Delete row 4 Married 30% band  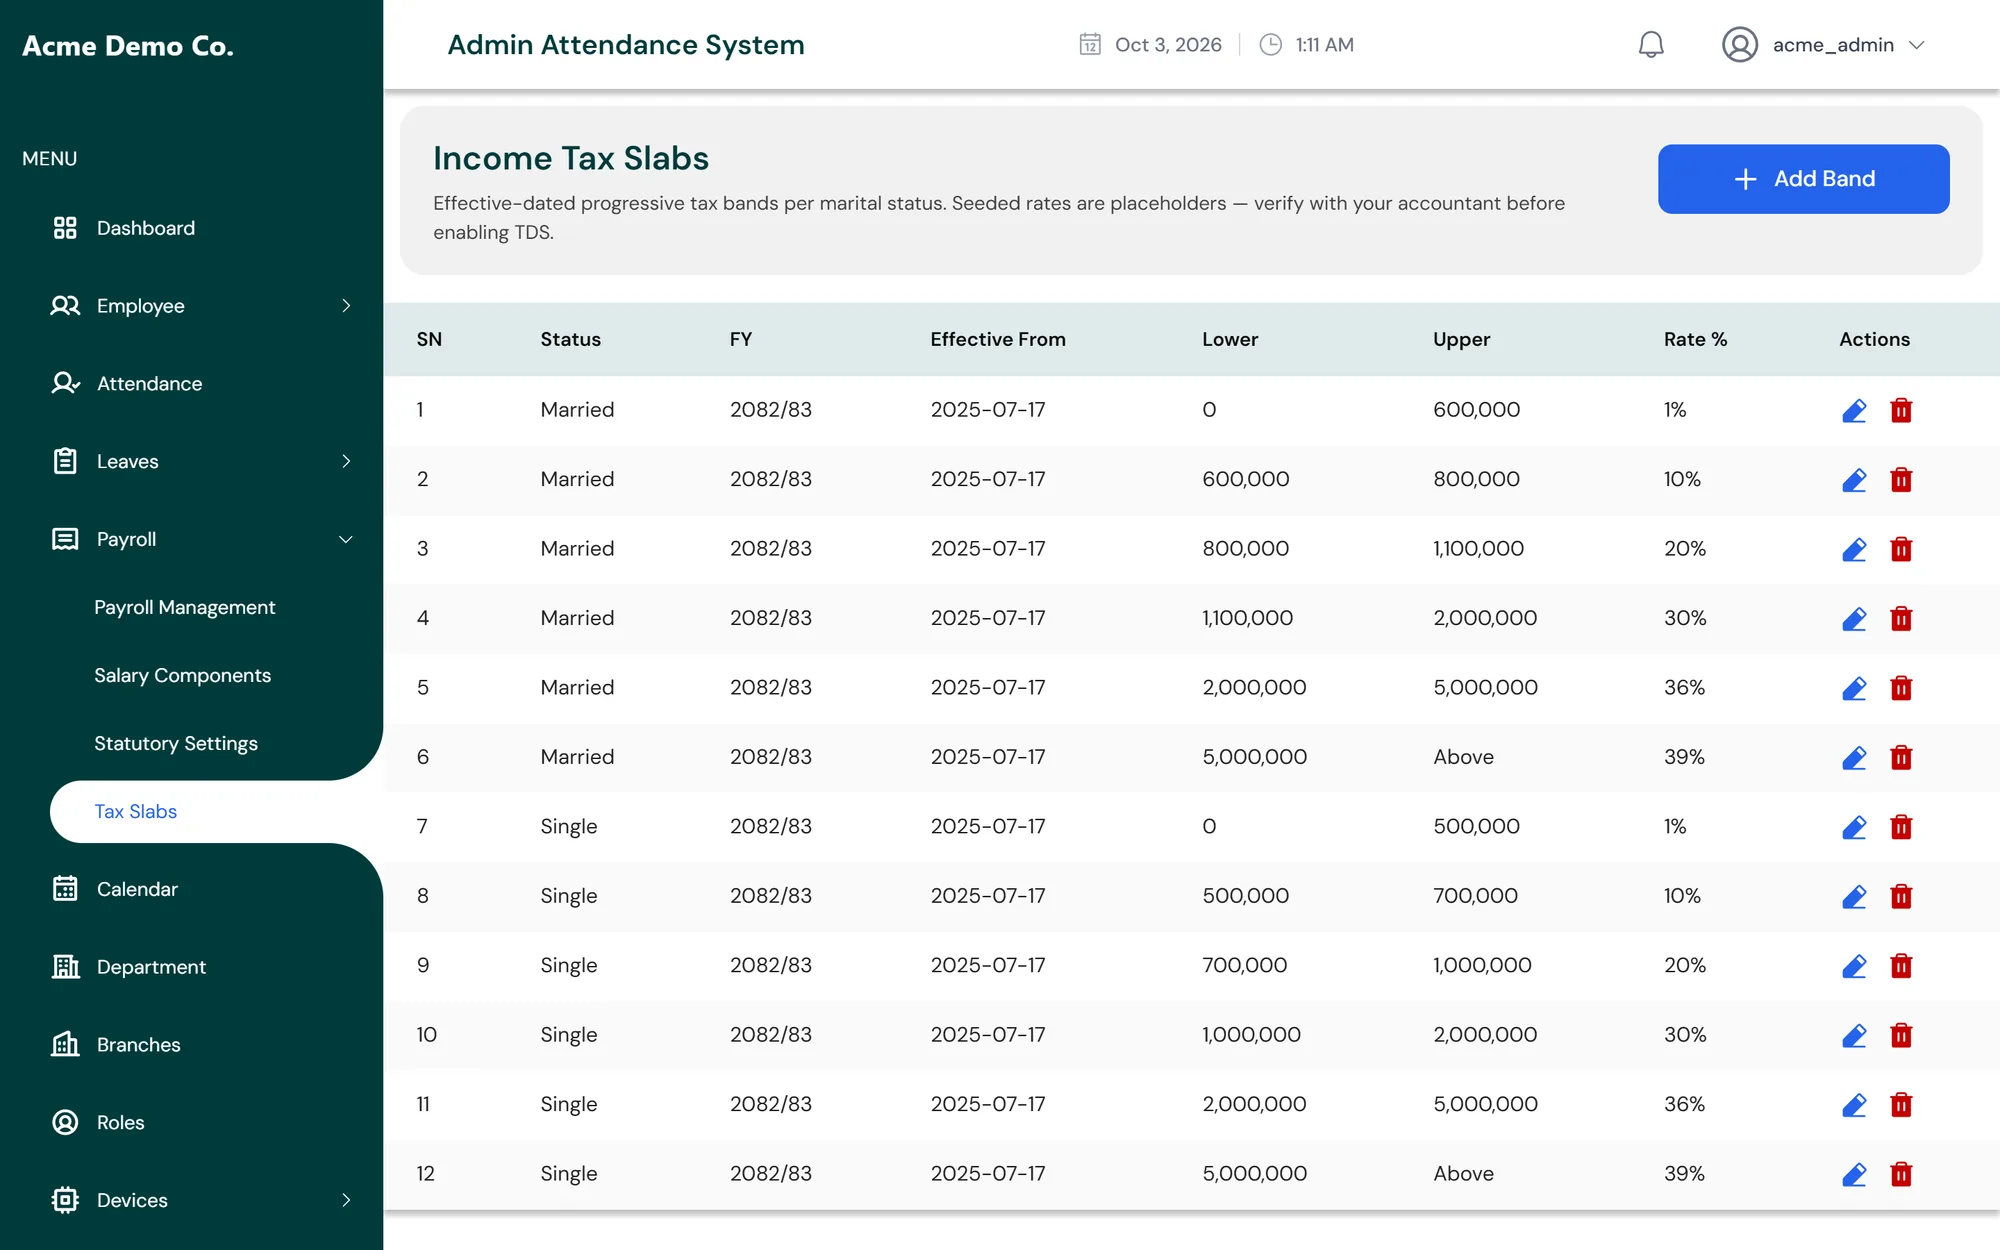[x=1901, y=619]
